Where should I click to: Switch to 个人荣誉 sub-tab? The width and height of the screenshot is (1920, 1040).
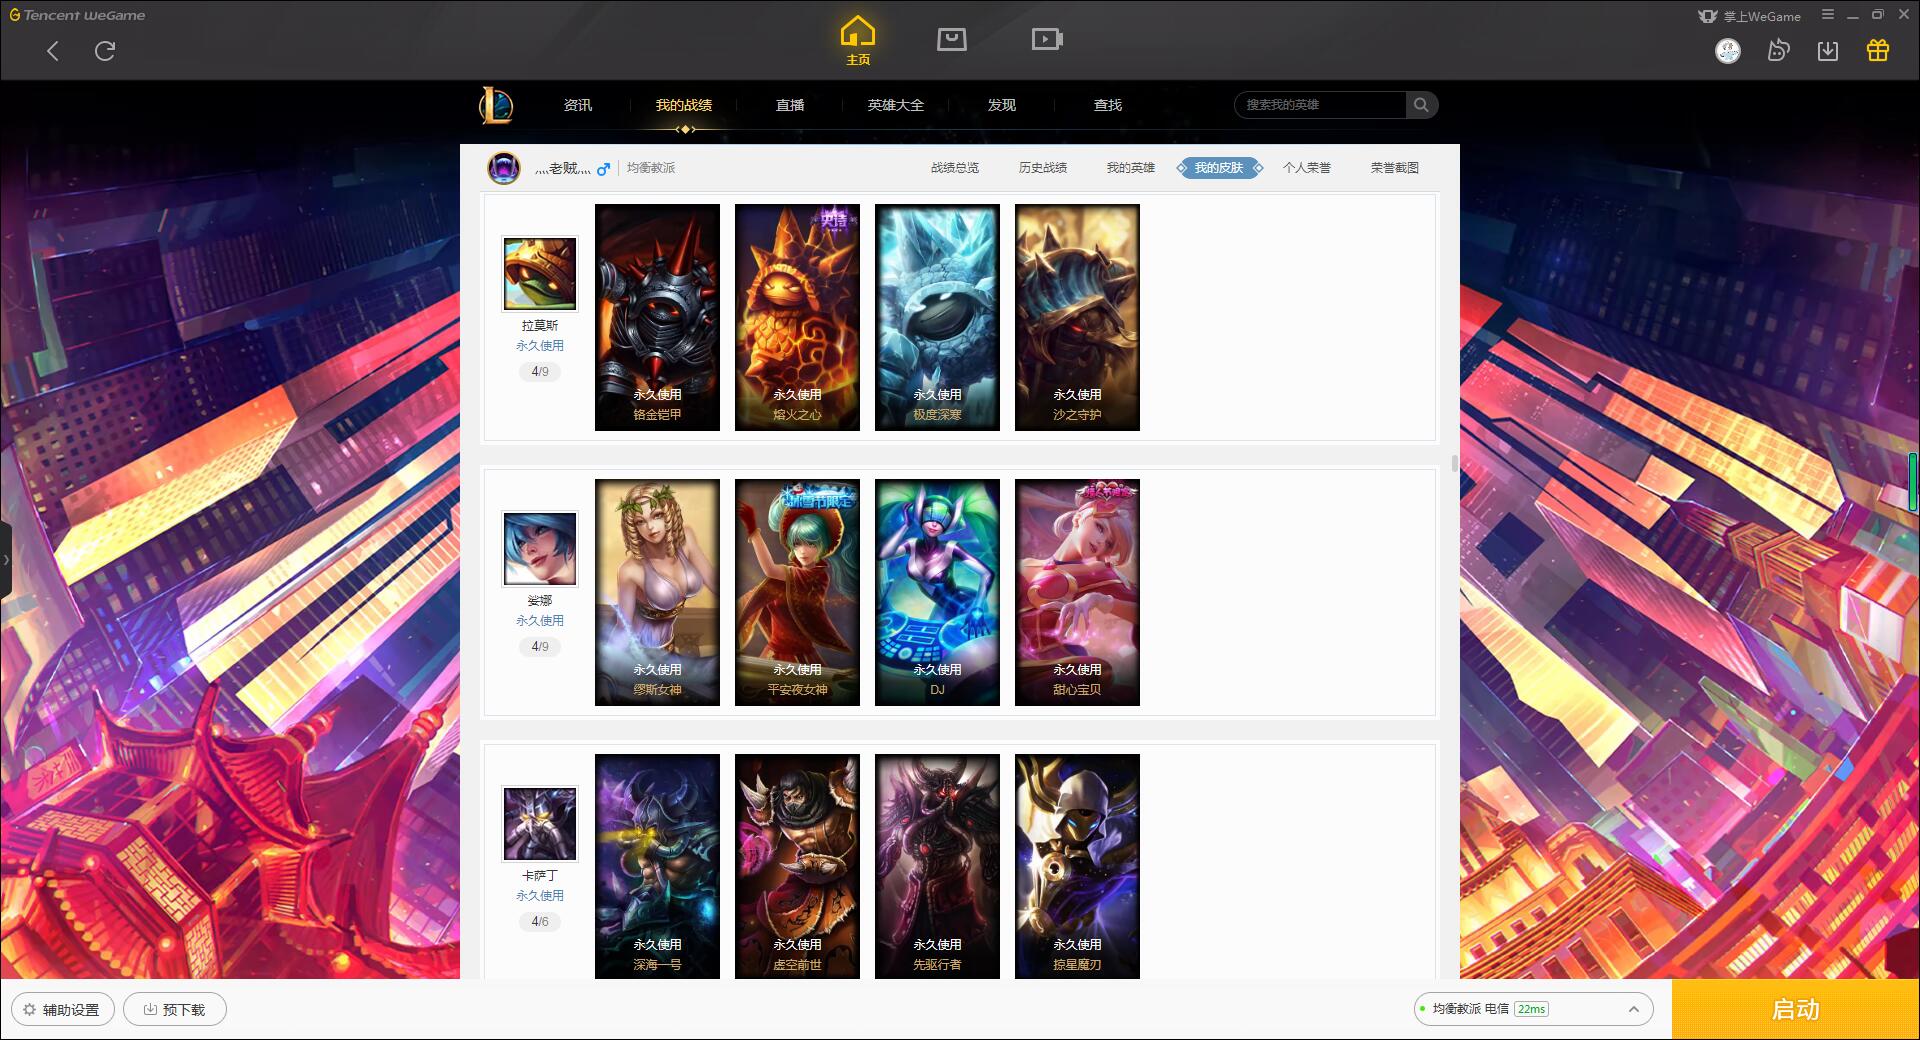1307,168
